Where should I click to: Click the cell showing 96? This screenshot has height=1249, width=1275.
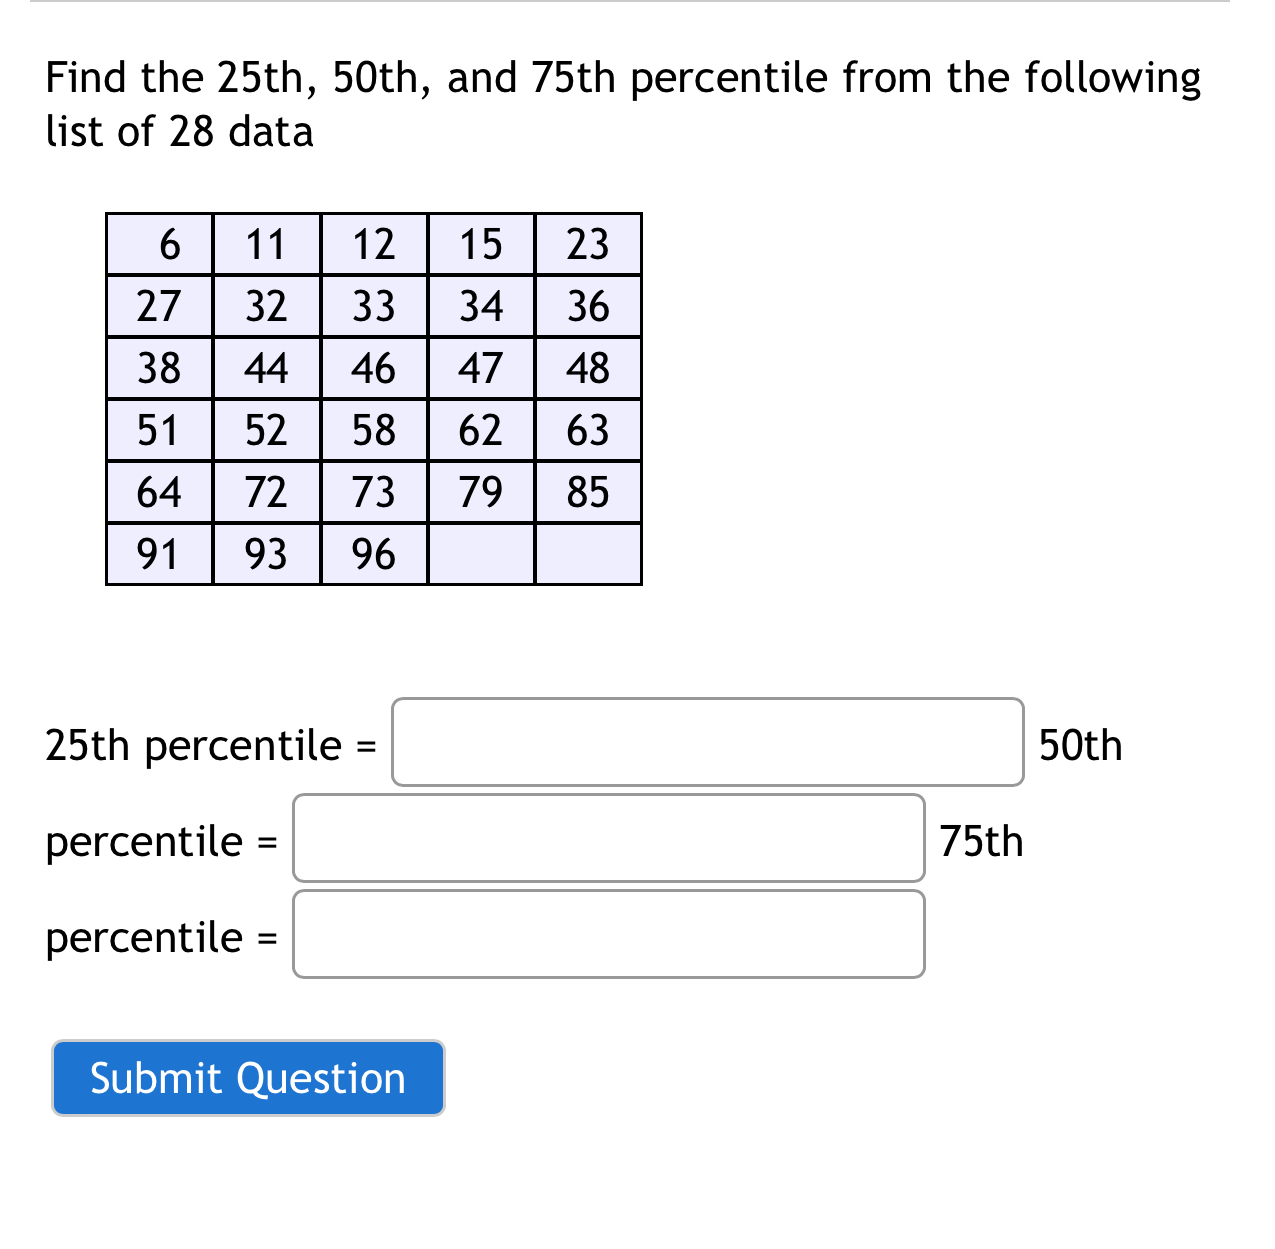[373, 554]
